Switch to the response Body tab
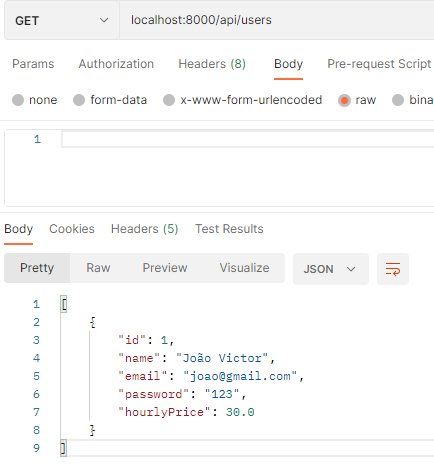 tap(18, 229)
